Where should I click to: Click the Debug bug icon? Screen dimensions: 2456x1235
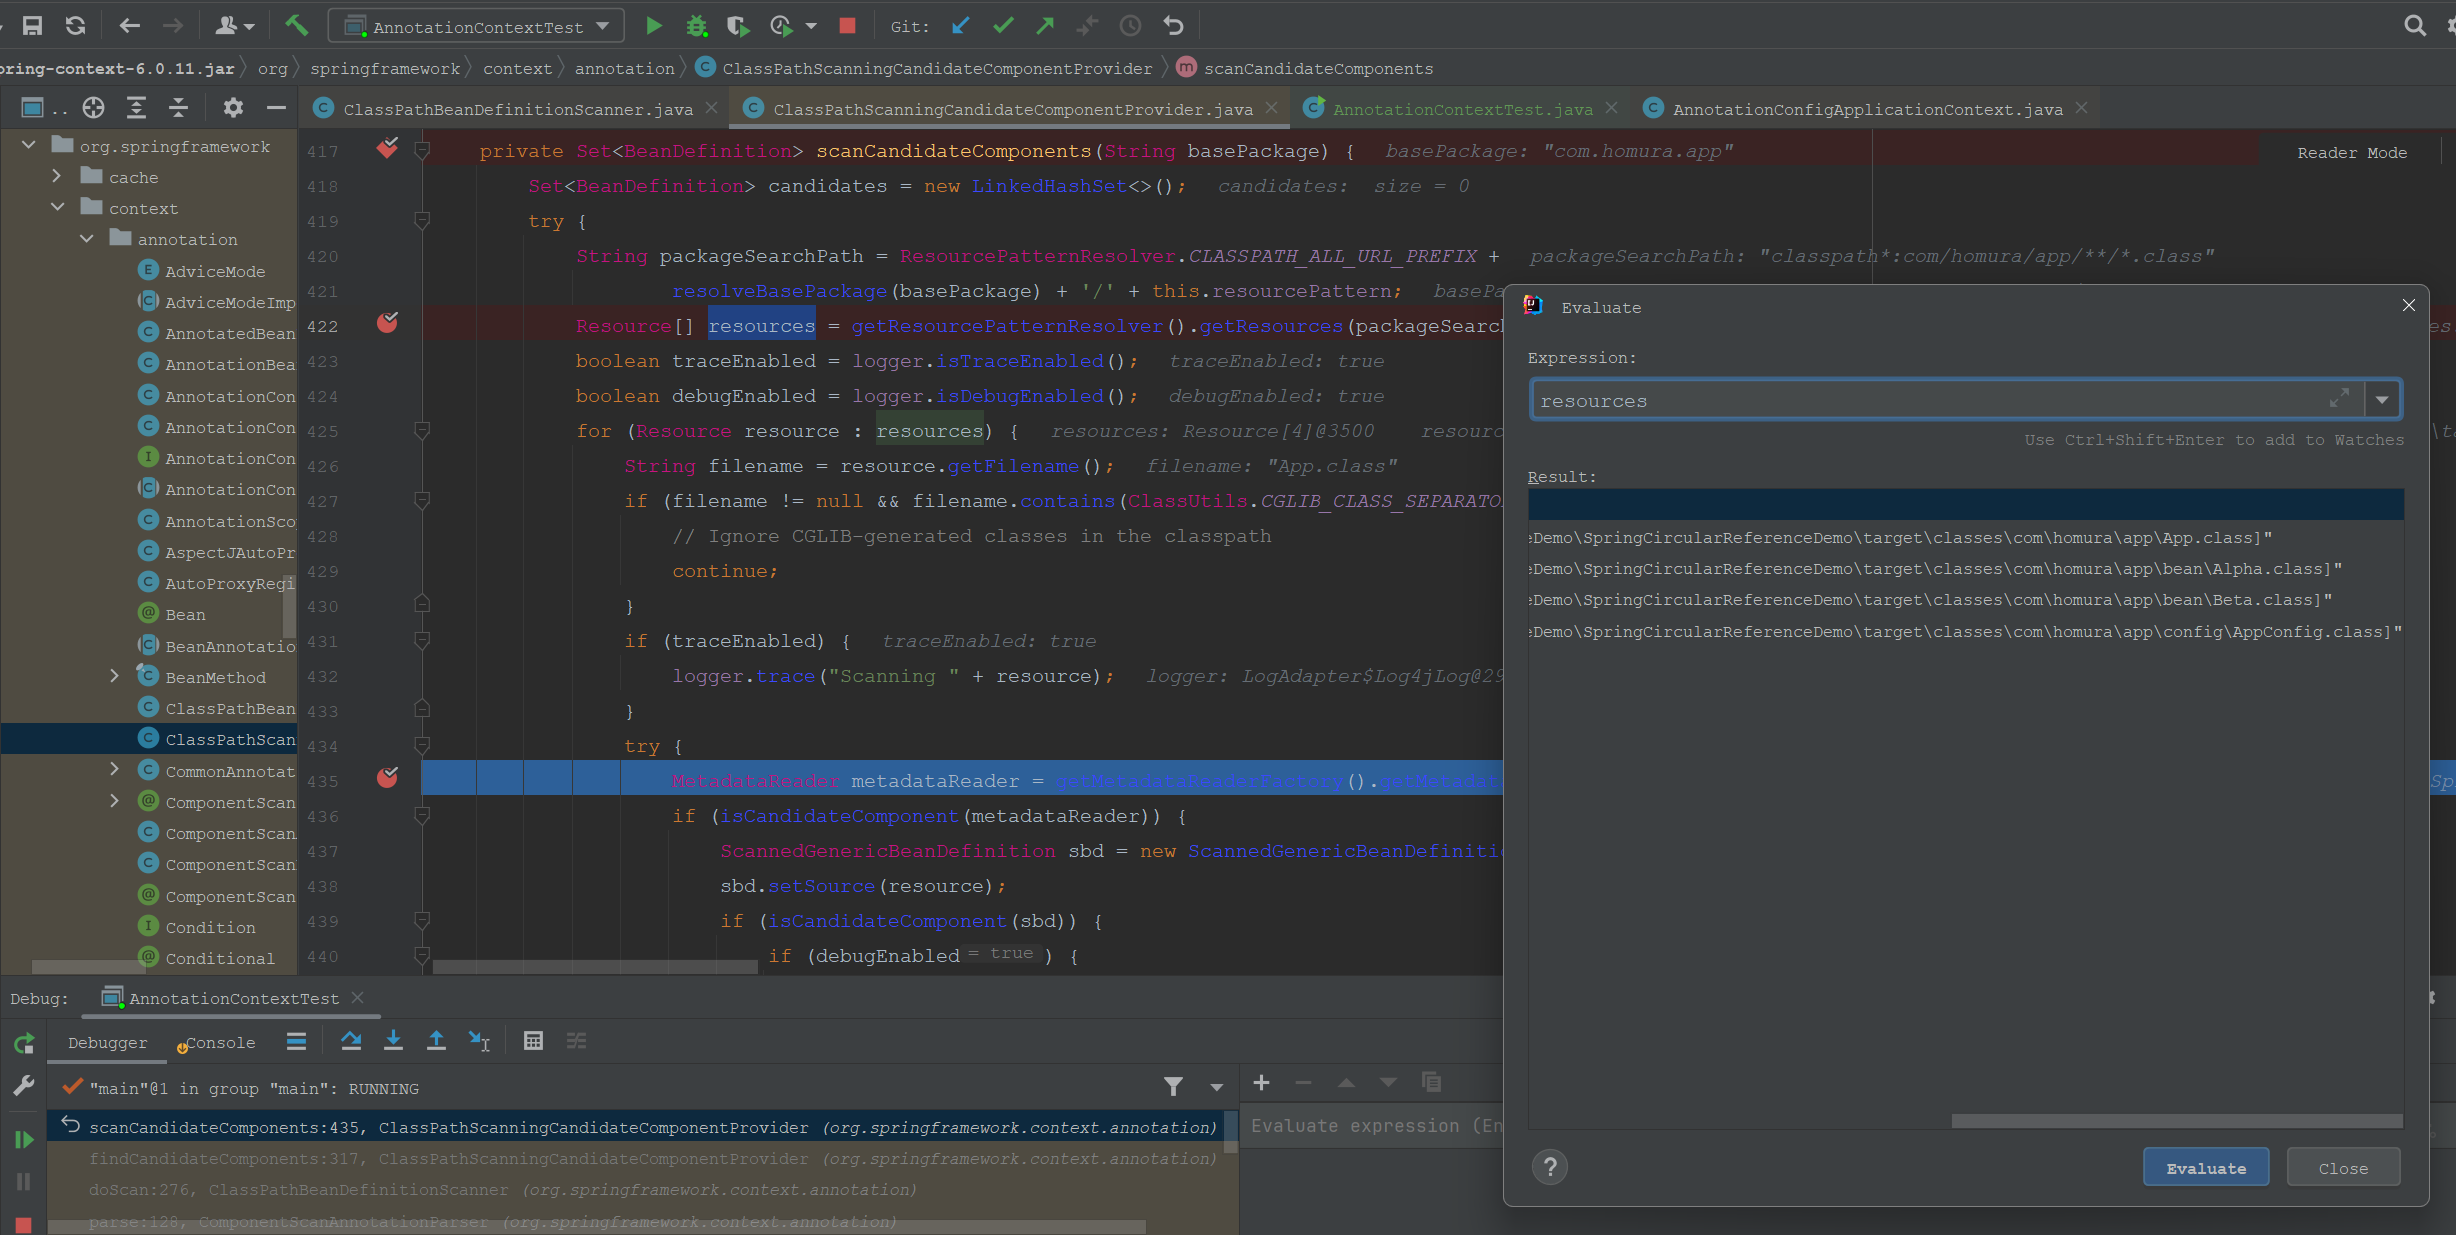pyautogui.click(x=696, y=26)
